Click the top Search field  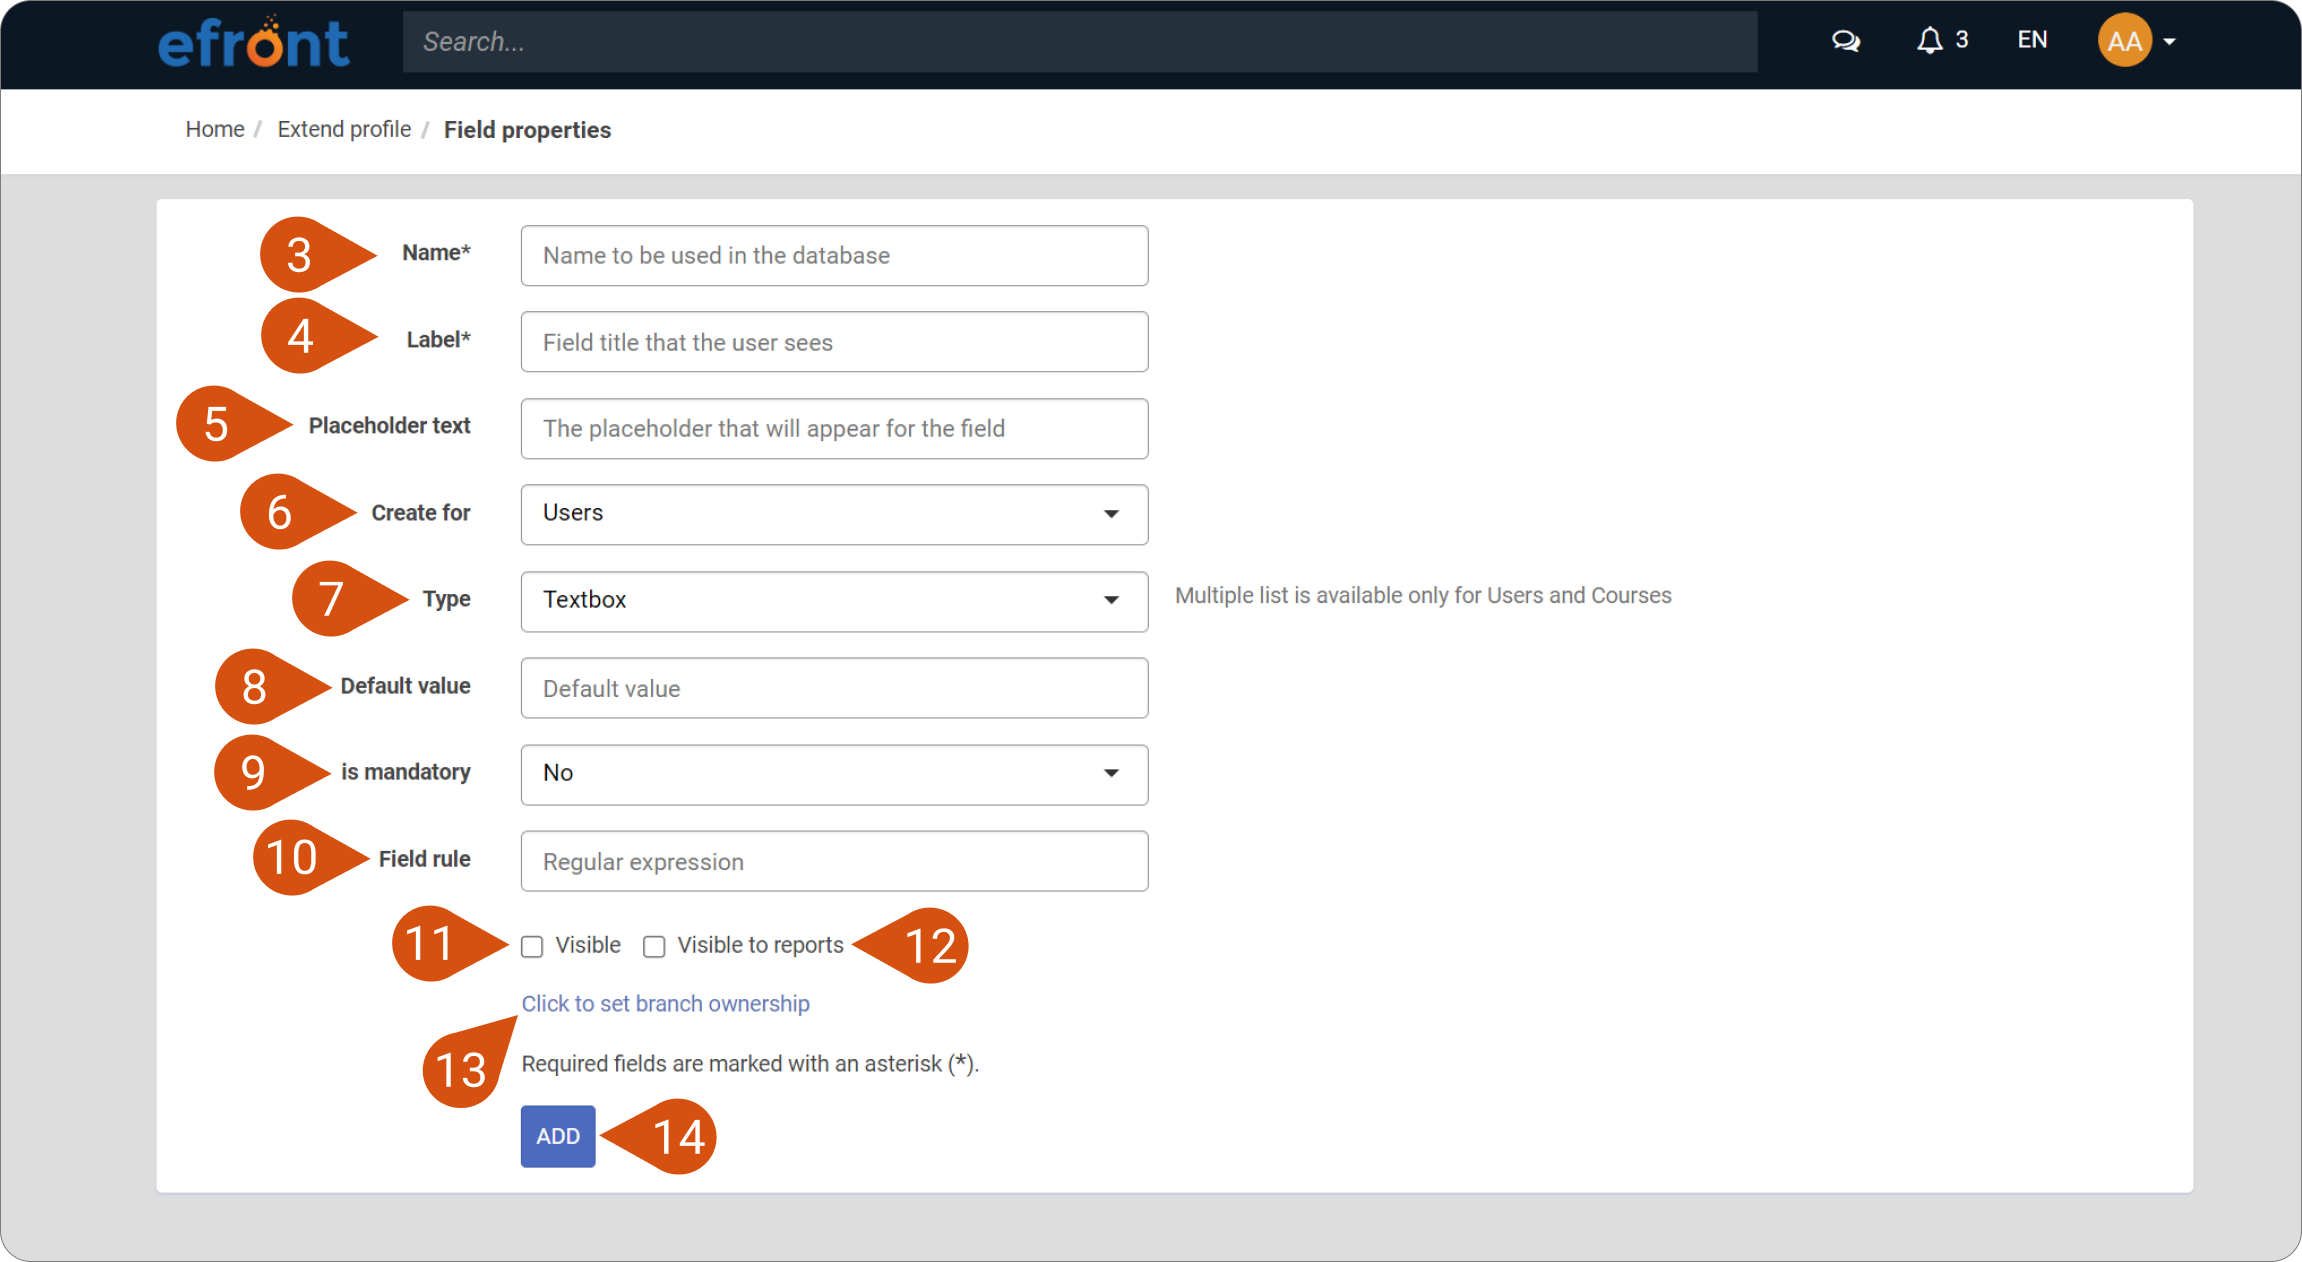(1079, 42)
